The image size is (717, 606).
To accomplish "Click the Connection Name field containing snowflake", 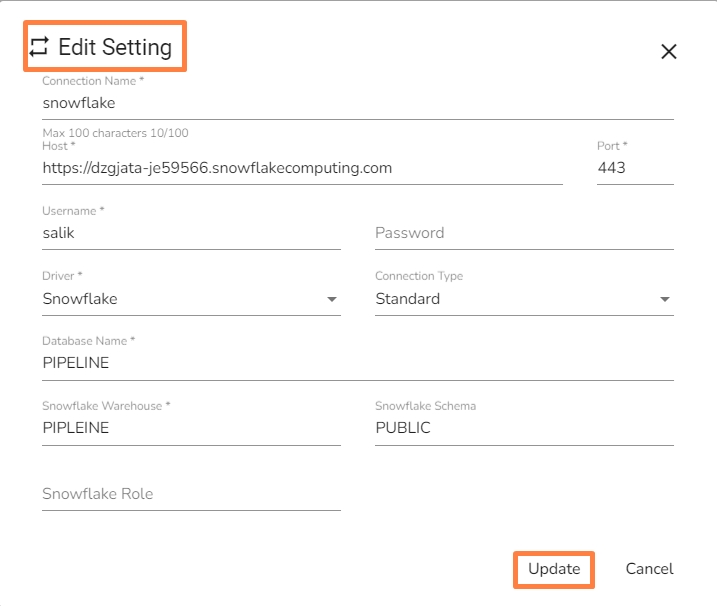I will click(x=357, y=102).
